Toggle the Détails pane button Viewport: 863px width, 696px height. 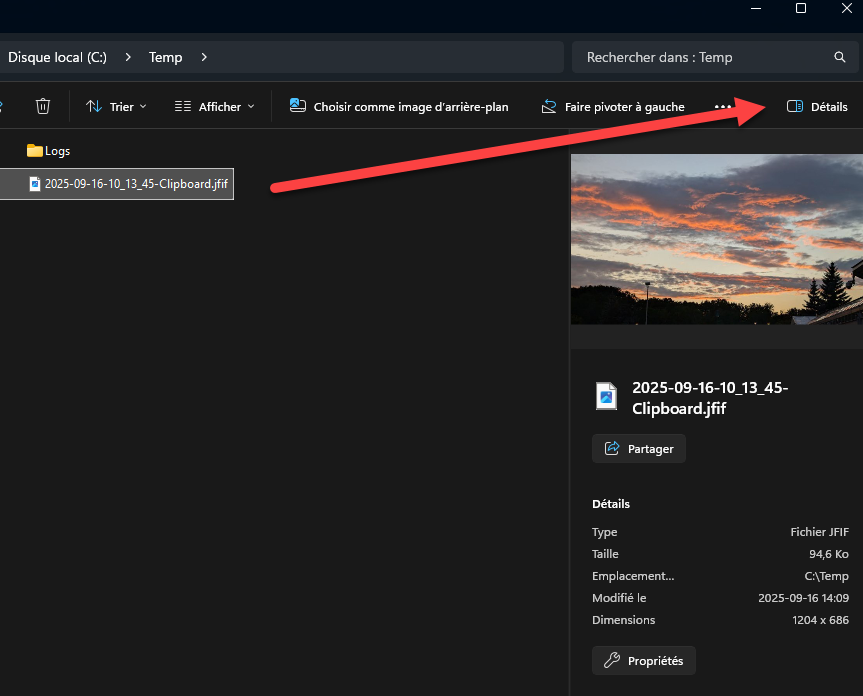[x=817, y=106]
